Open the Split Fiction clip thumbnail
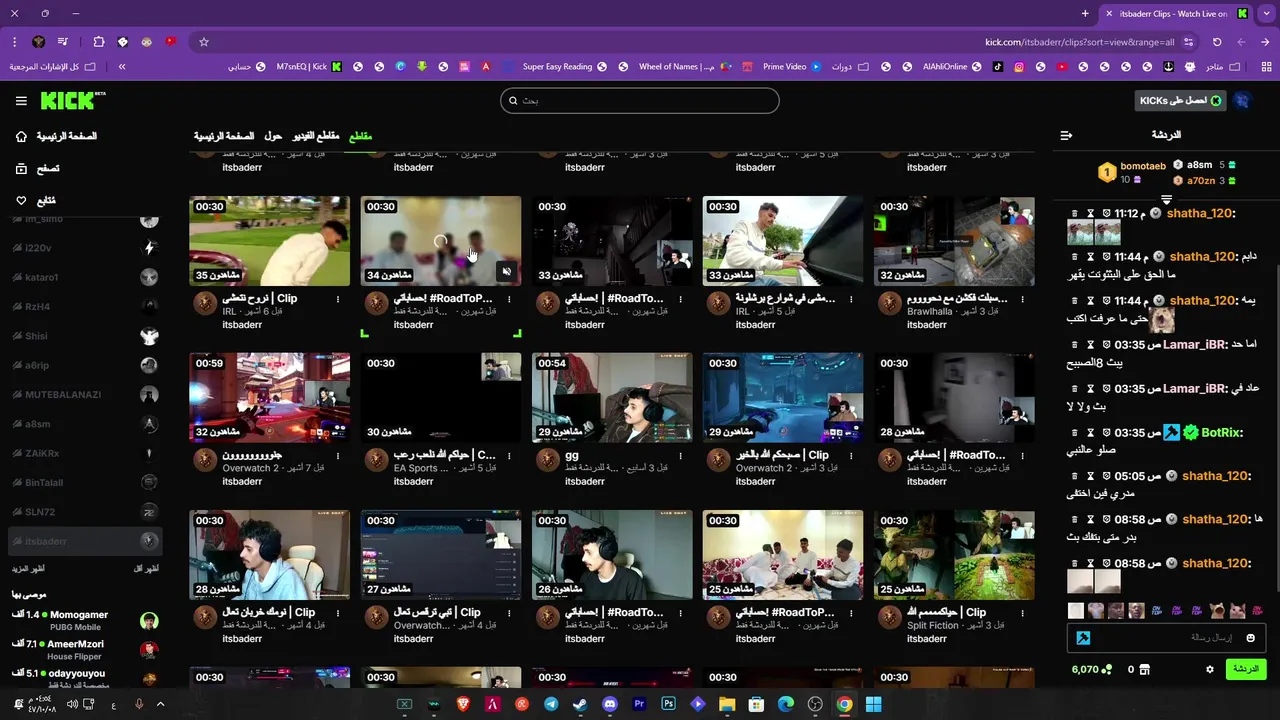This screenshot has height=720, width=1280. pos(954,555)
